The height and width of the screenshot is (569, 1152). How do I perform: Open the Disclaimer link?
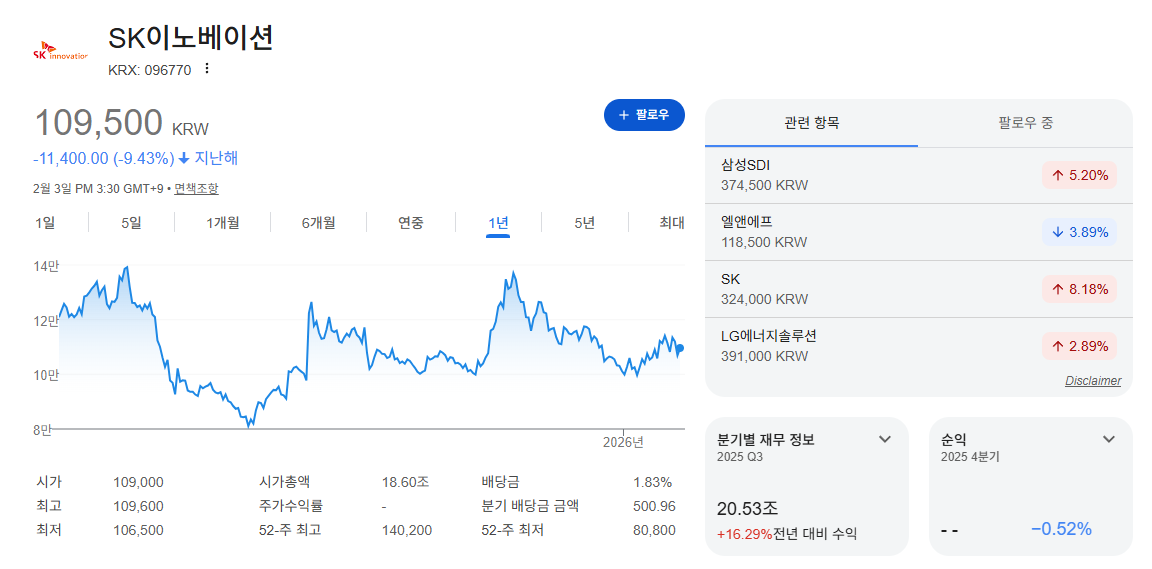pos(1093,381)
